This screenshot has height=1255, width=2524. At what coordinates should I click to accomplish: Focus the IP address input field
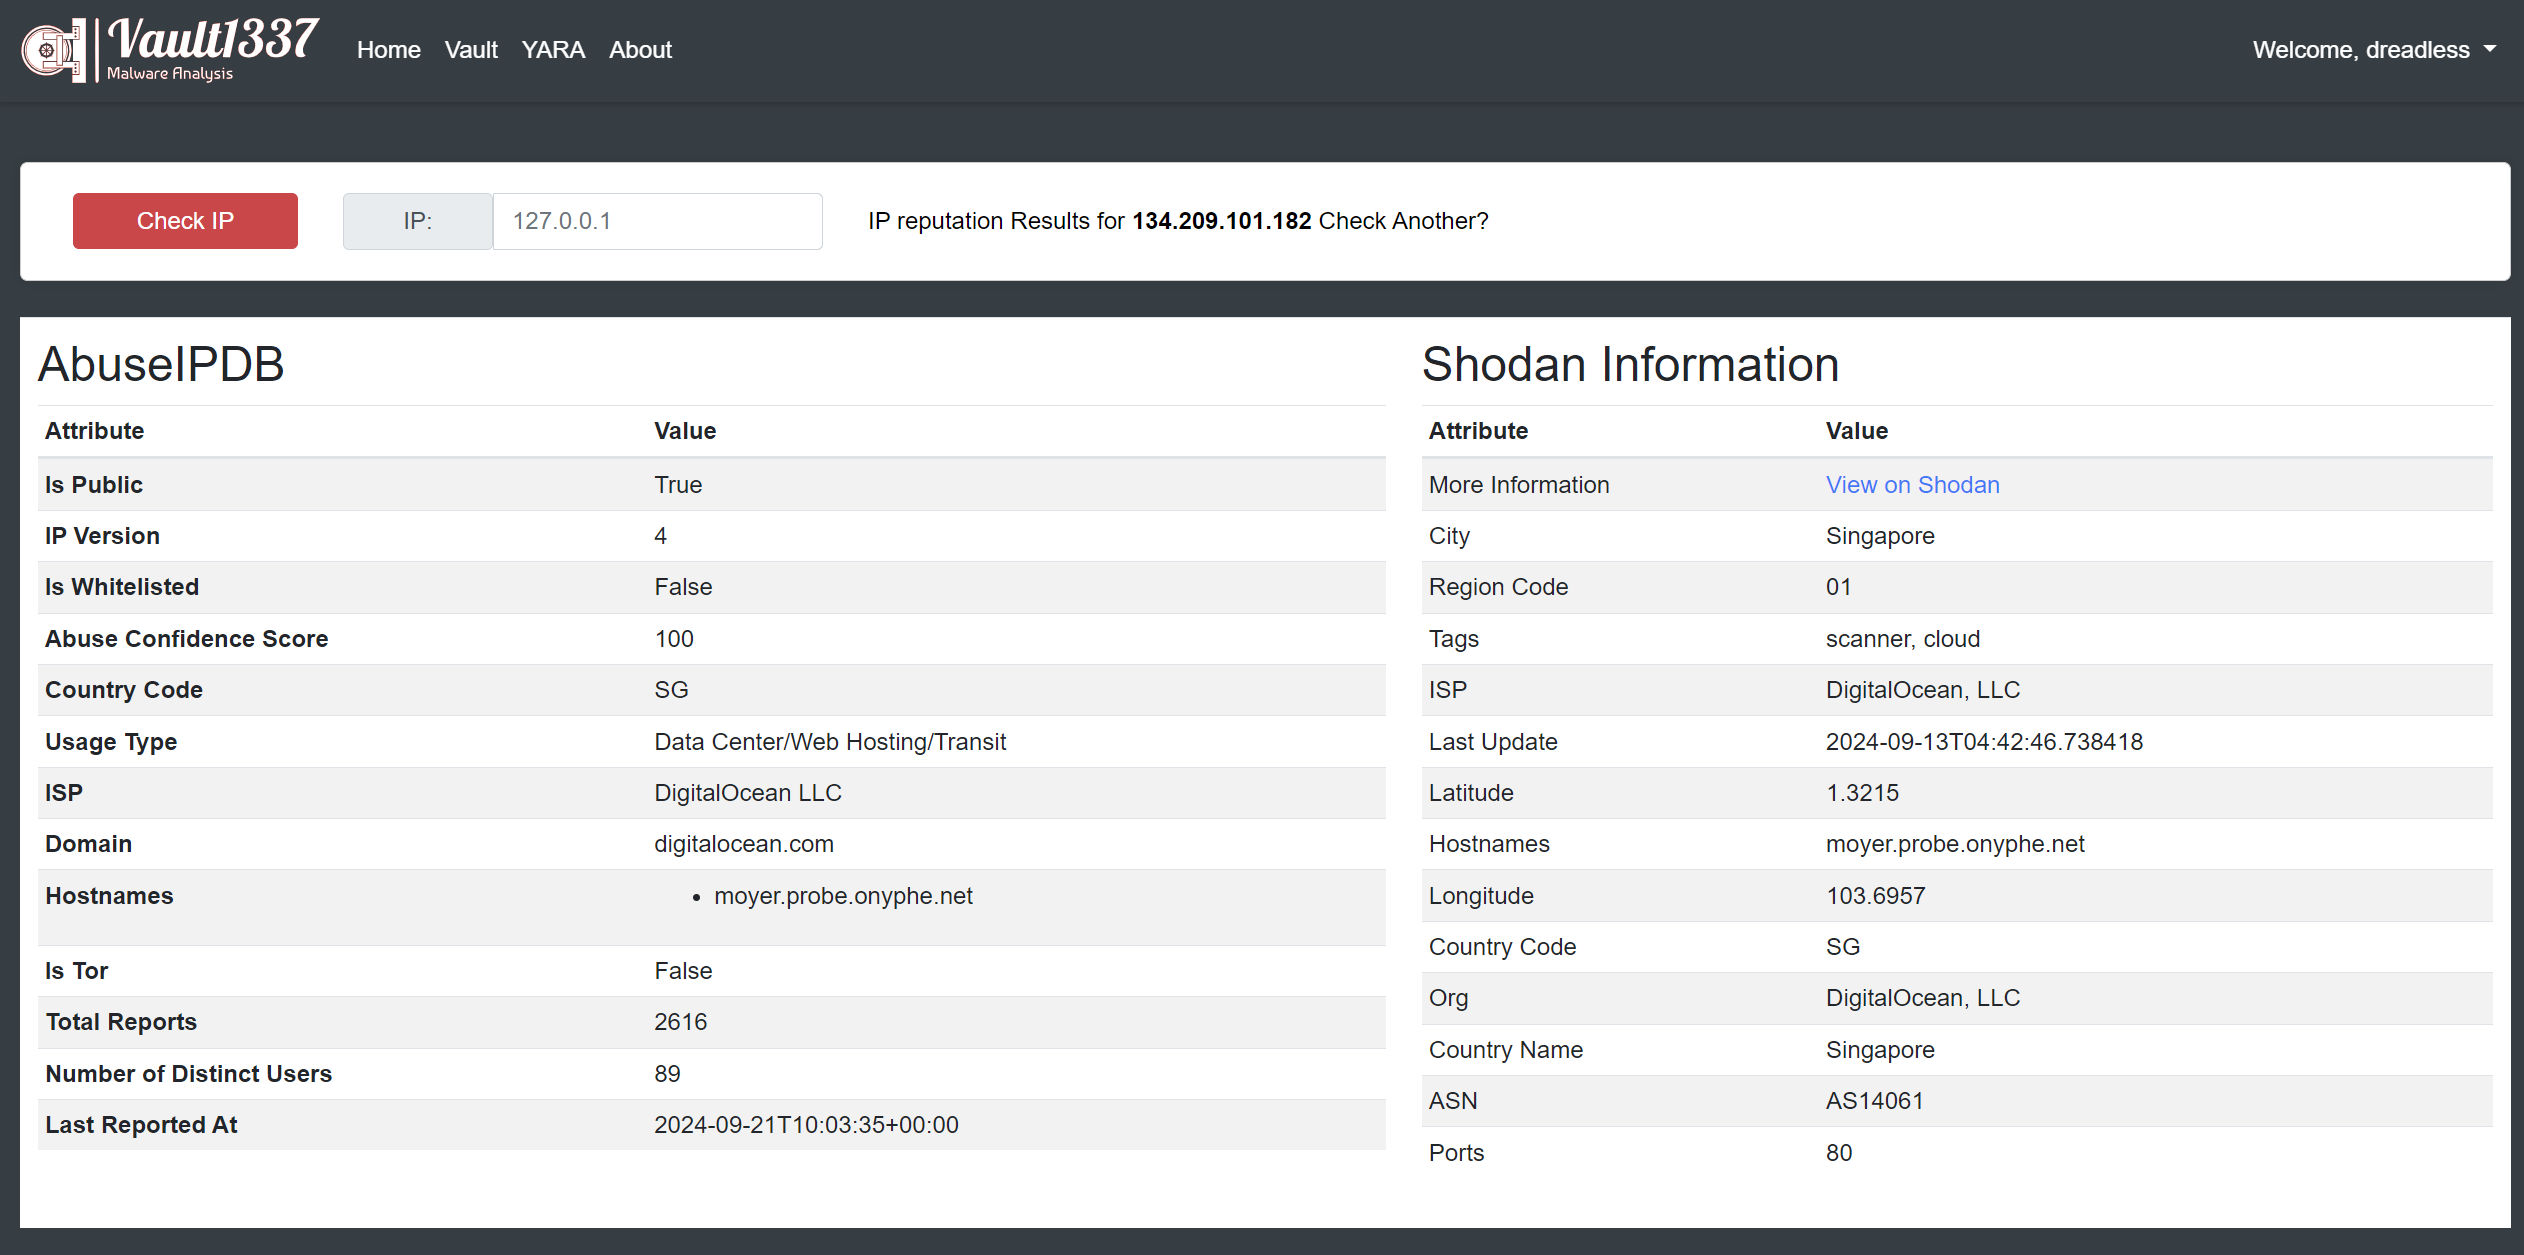pos(657,221)
